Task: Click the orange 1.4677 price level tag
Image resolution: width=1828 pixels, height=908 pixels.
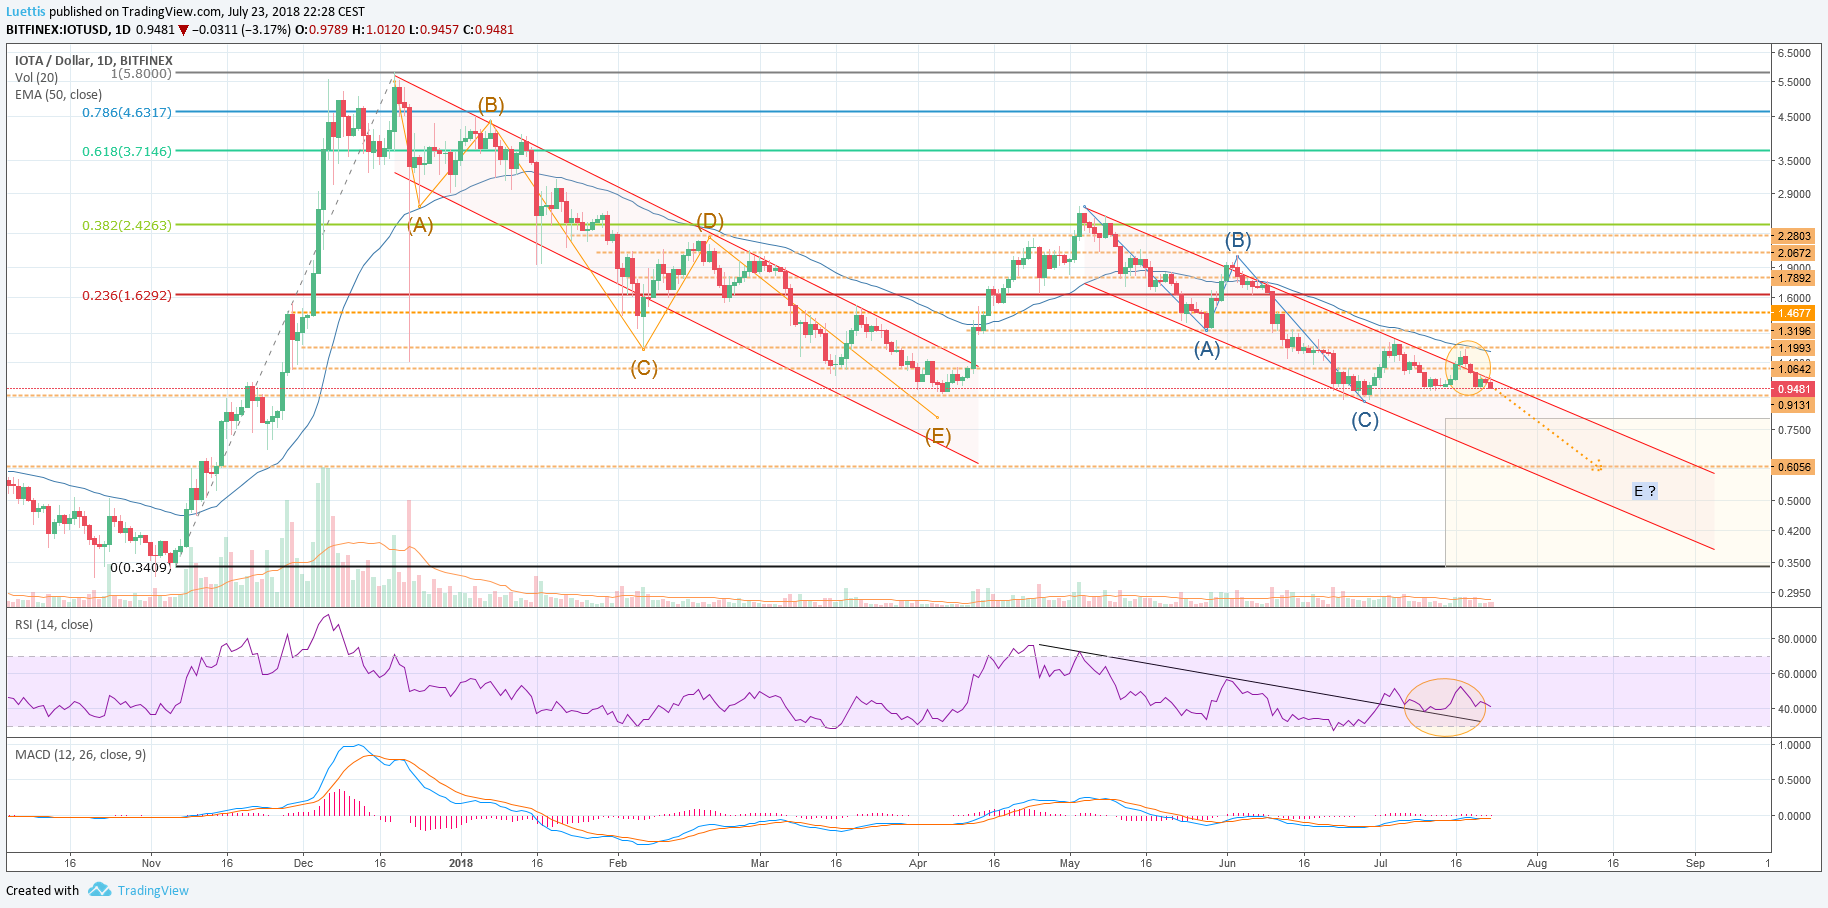Action: point(1794,313)
